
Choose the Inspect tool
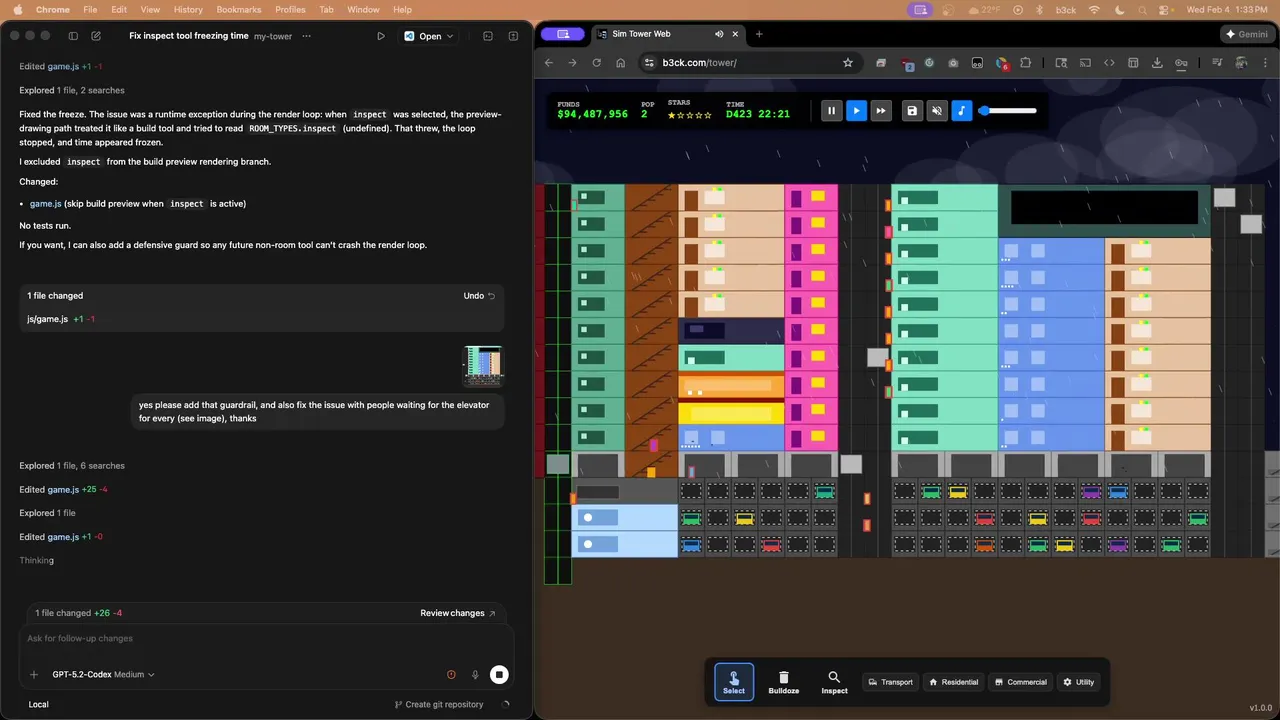(834, 682)
